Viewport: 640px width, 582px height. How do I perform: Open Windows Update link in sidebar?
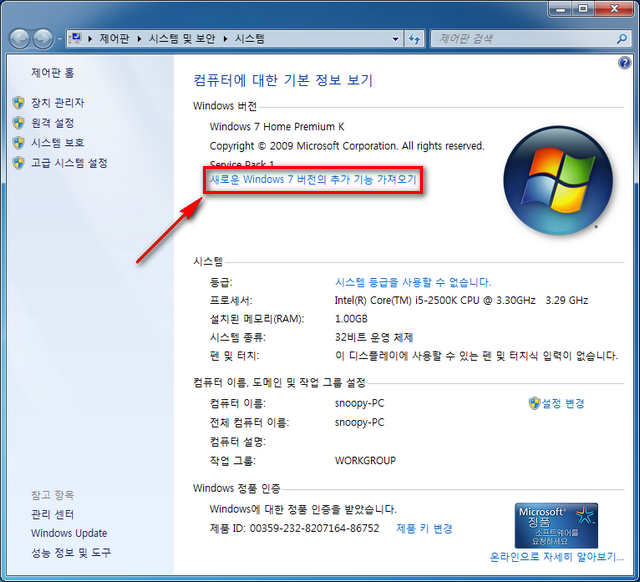[x=69, y=533]
